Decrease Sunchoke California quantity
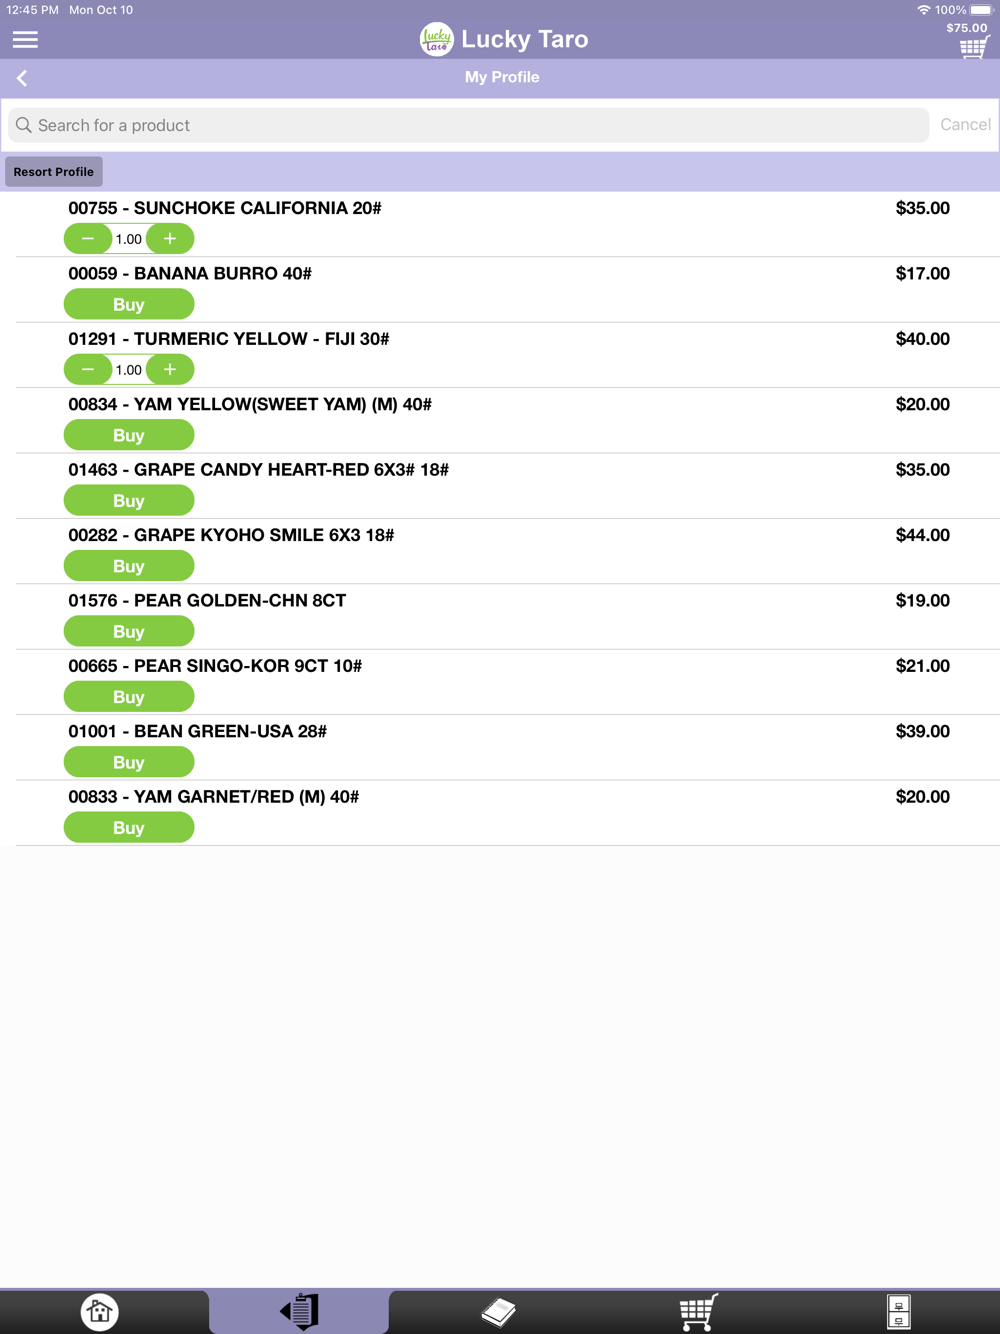The width and height of the screenshot is (1000, 1334). click(x=88, y=239)
